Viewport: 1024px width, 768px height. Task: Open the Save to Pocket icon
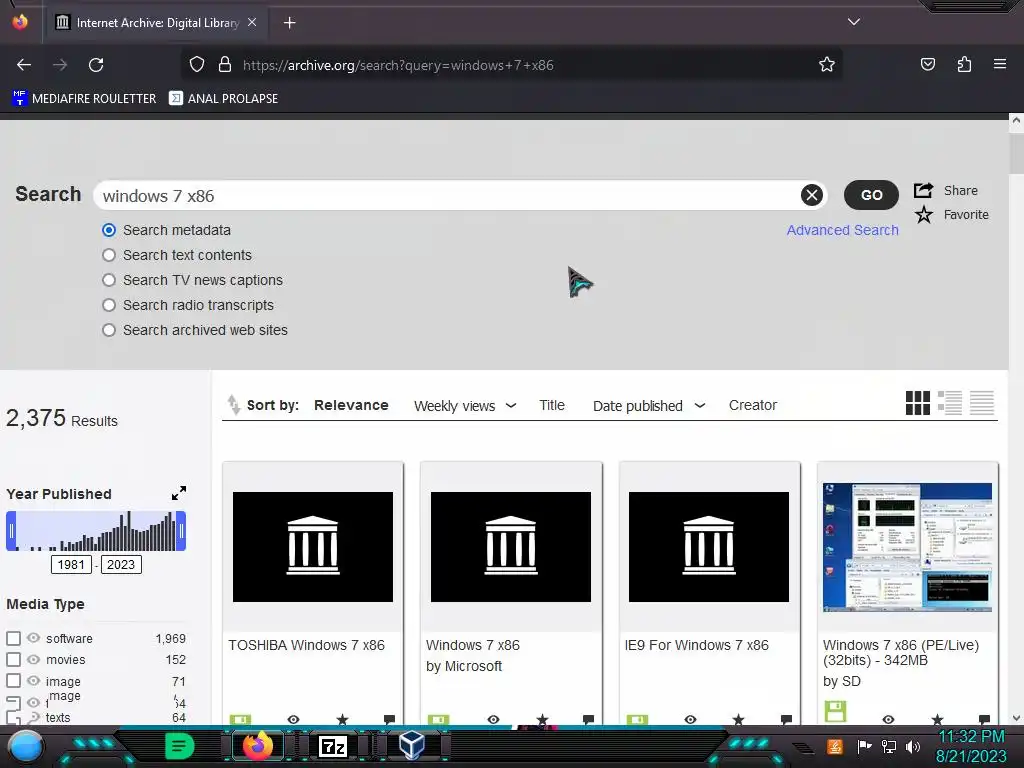click(927, 64)
